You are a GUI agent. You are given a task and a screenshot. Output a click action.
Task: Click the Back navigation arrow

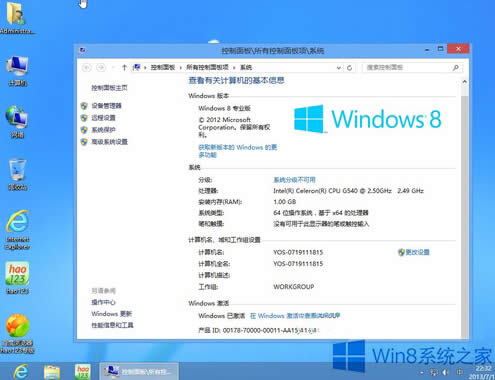click(87, 68)
